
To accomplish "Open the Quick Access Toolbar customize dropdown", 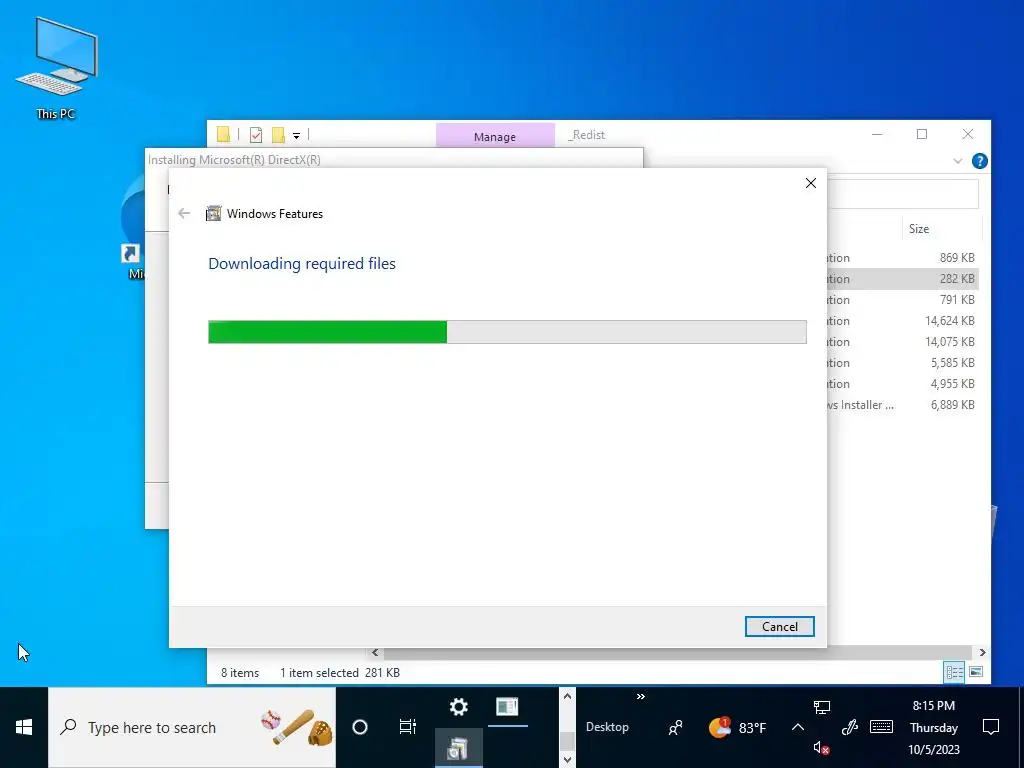I will [x=296, y=135].
